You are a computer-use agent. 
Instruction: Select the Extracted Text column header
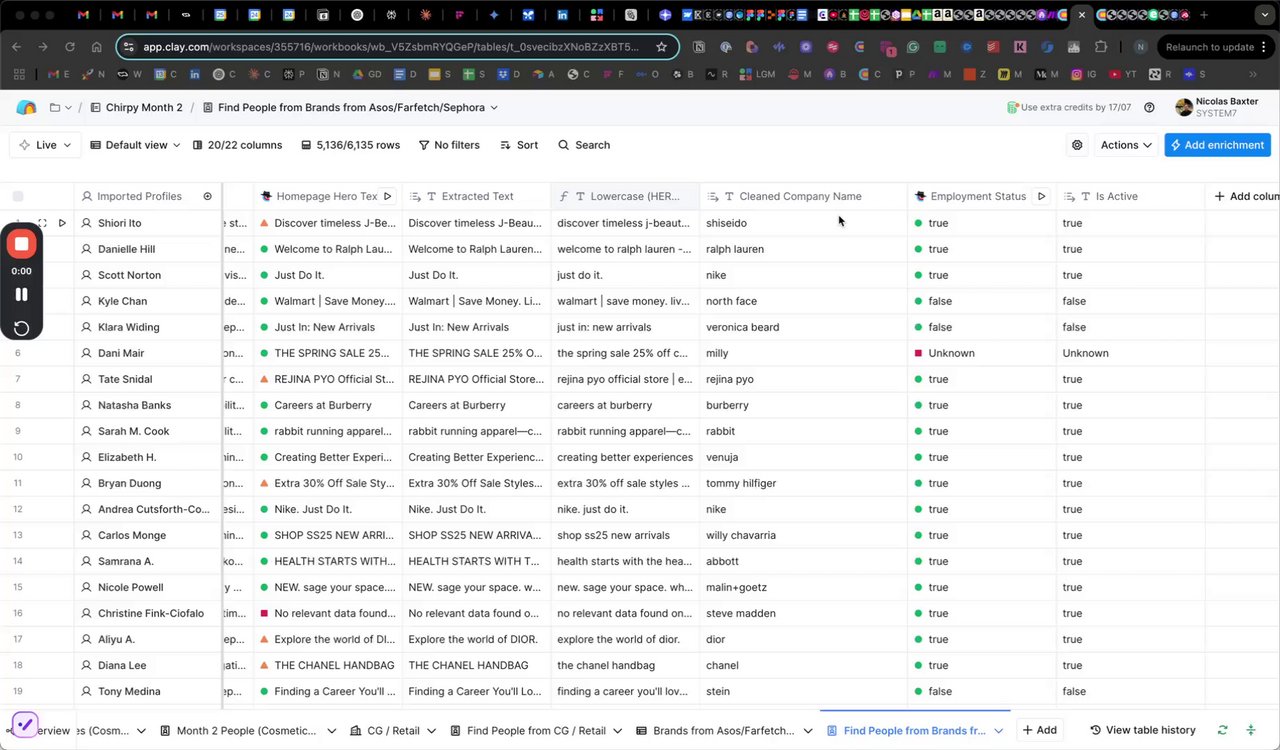pyautogui.click(x=476, y=196)
